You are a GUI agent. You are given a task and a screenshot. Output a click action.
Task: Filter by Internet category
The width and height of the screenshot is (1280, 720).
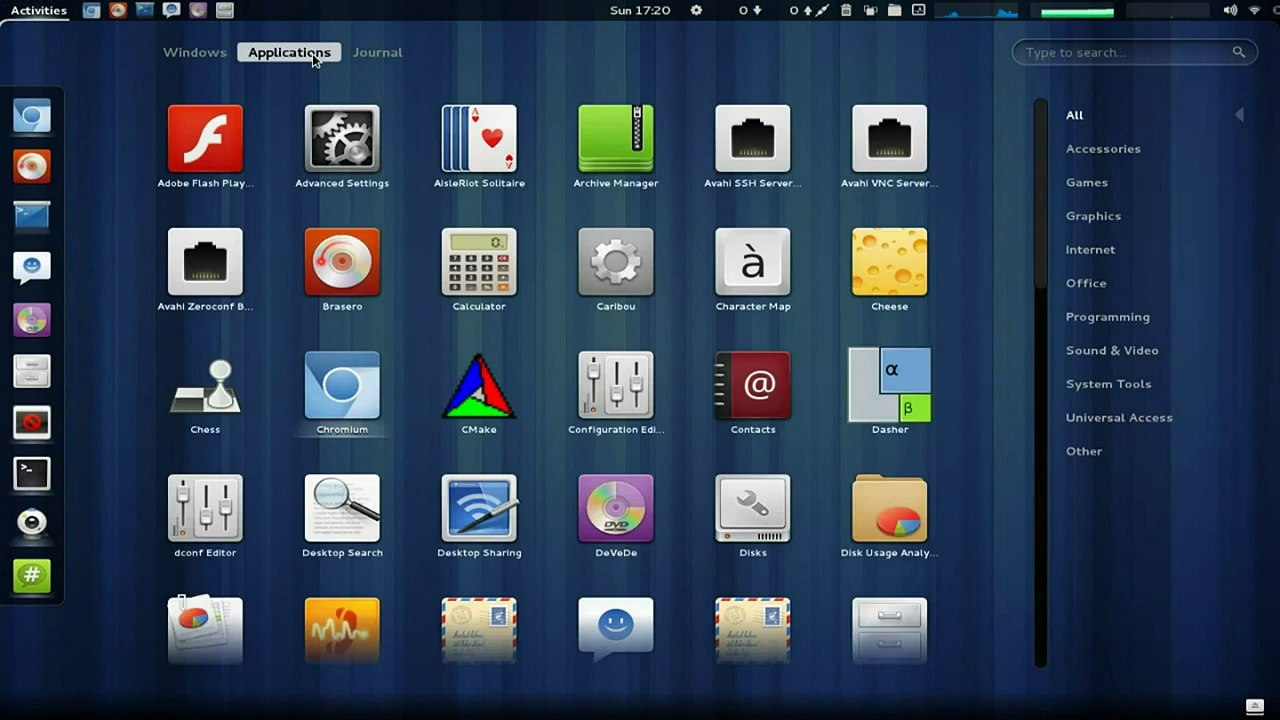(1090, 250)
